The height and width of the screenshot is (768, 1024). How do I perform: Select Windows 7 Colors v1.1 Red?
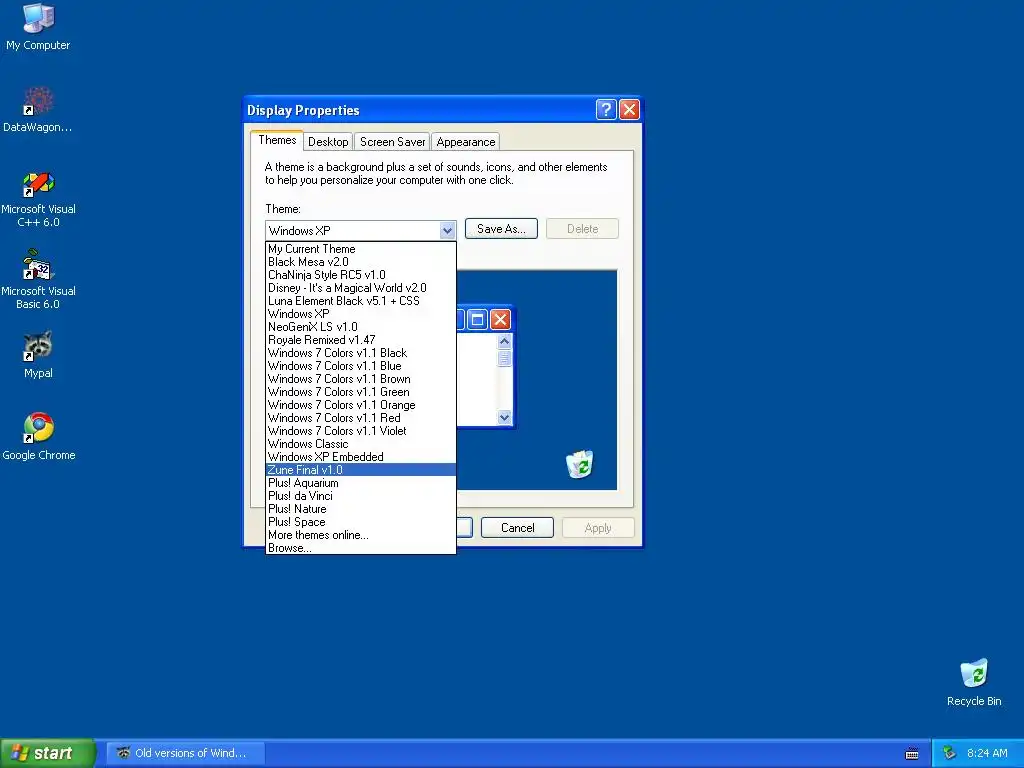[x=360, y=418]
